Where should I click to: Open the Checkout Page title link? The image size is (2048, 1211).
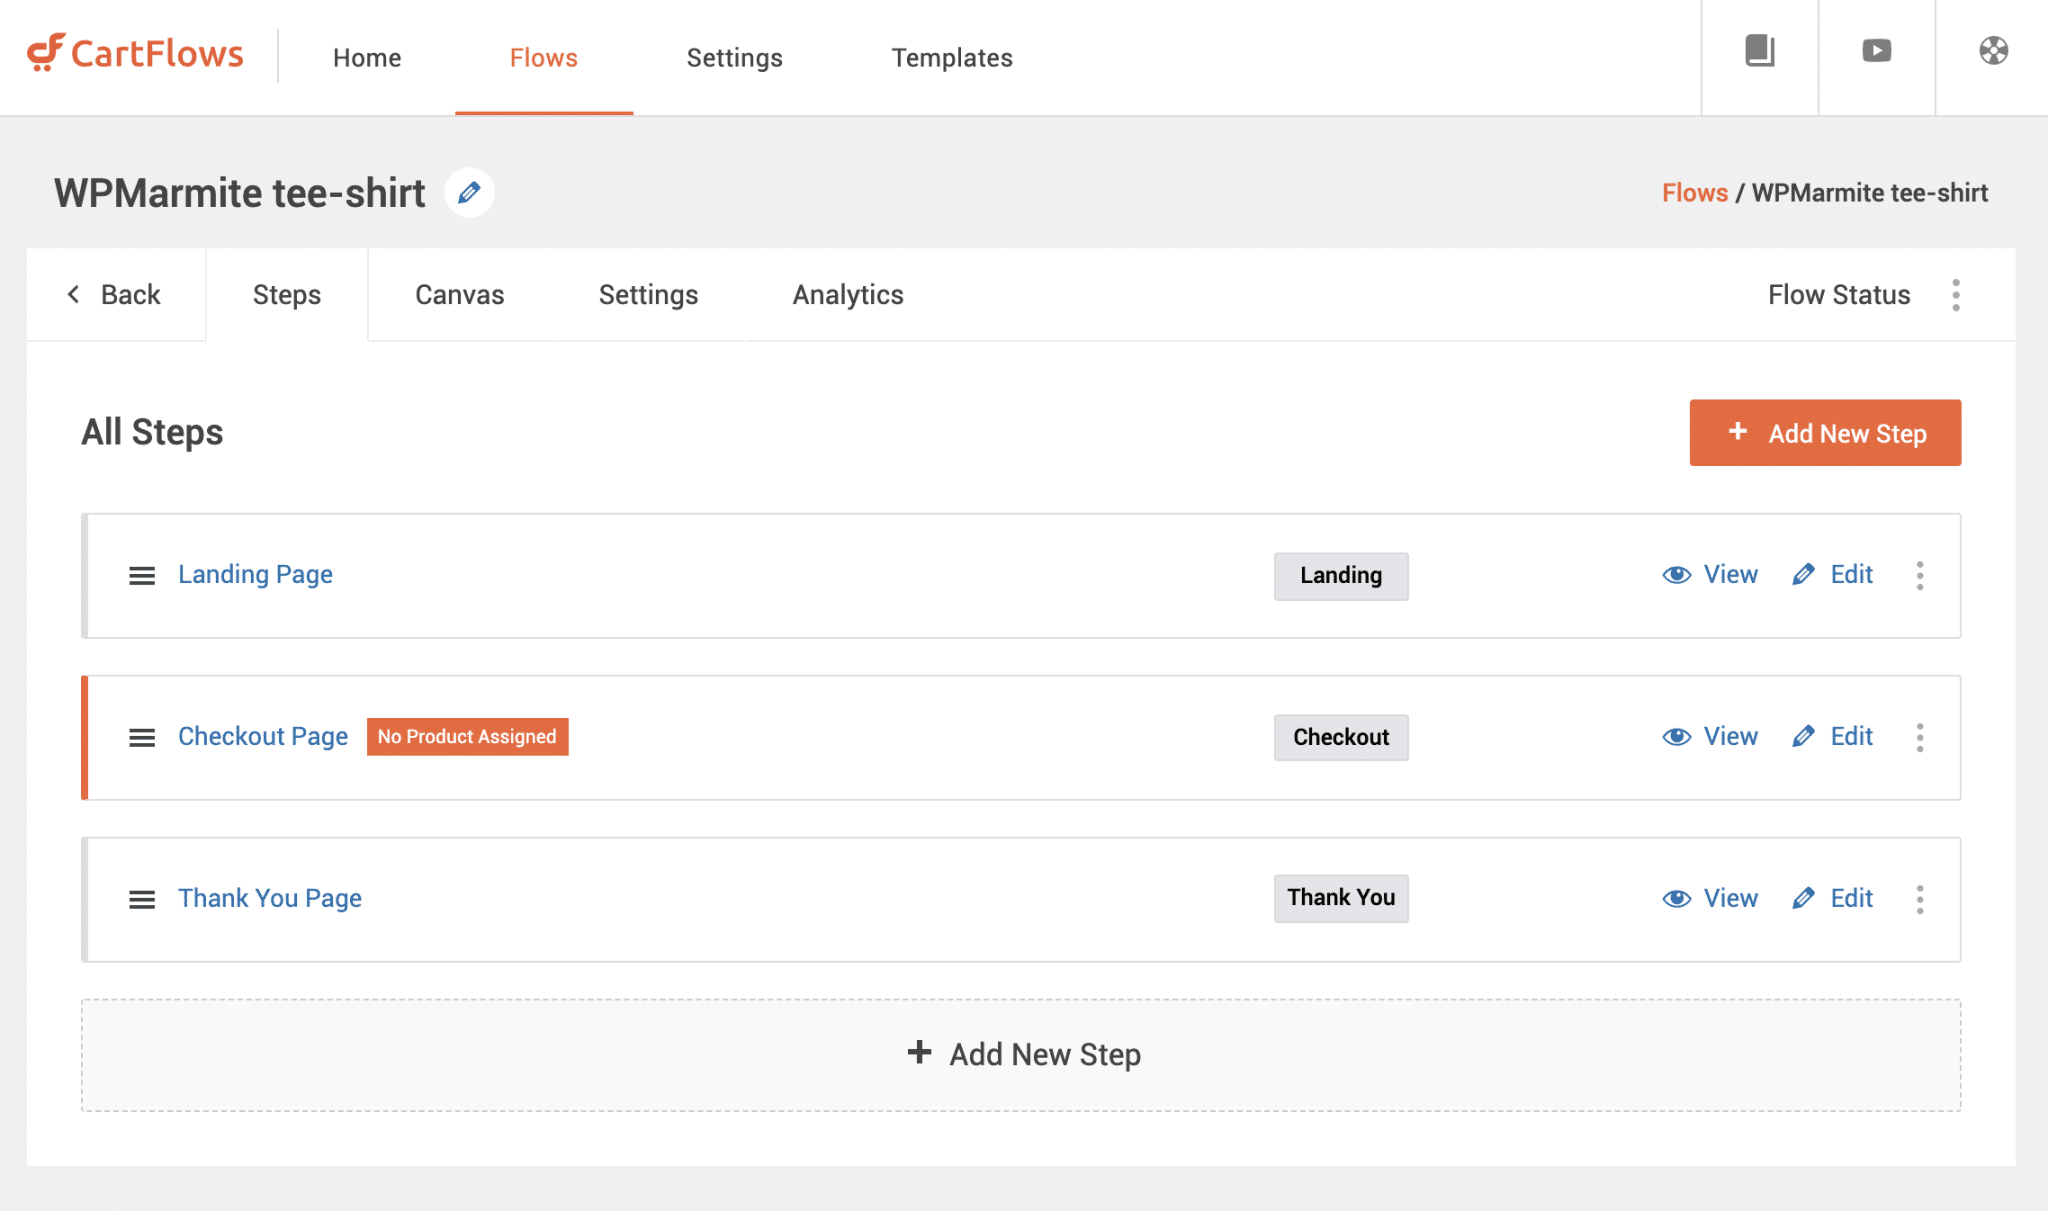point(263,737)
